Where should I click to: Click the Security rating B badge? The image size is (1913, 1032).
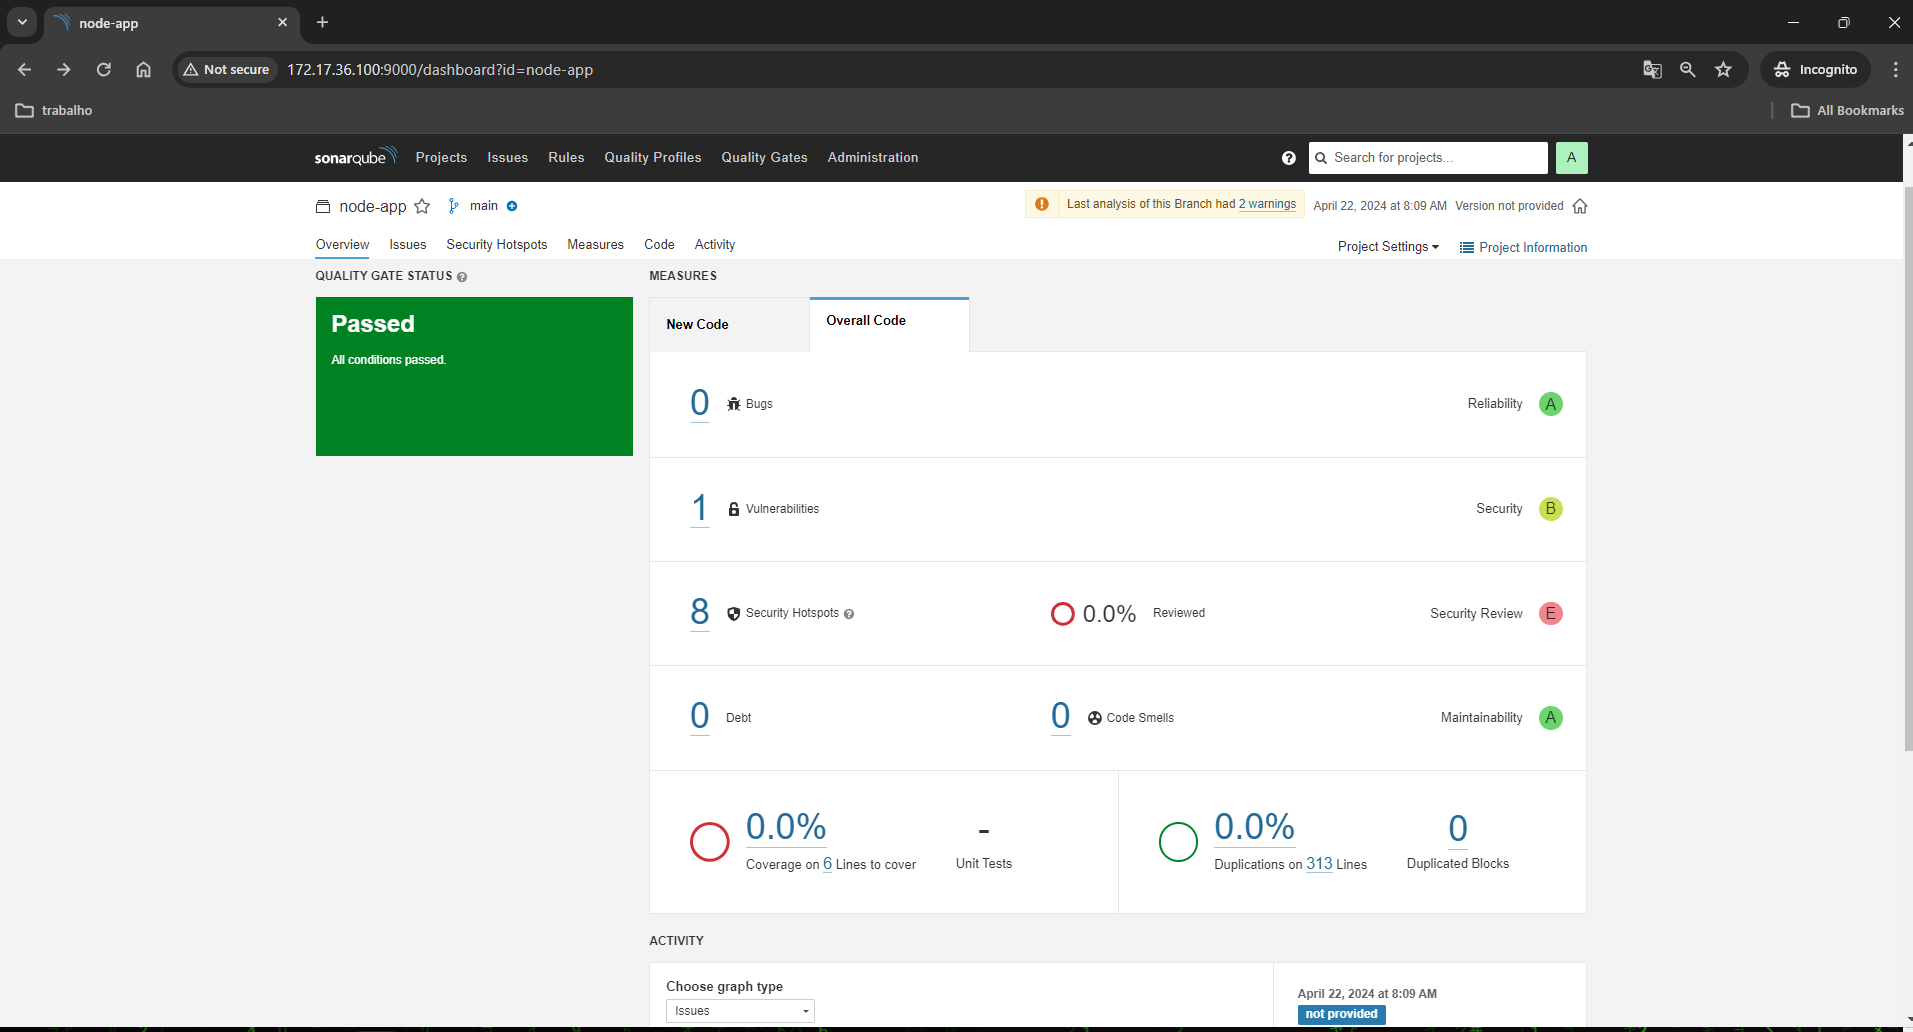coord(1551,509)
